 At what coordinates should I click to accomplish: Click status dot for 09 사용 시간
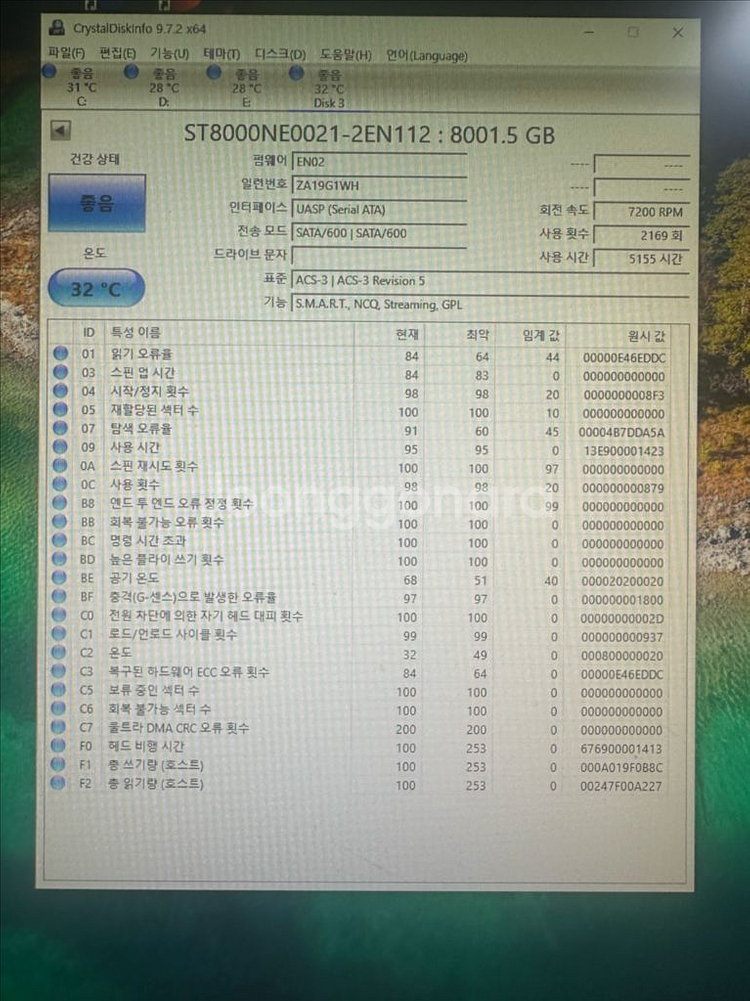click(60, 446)
